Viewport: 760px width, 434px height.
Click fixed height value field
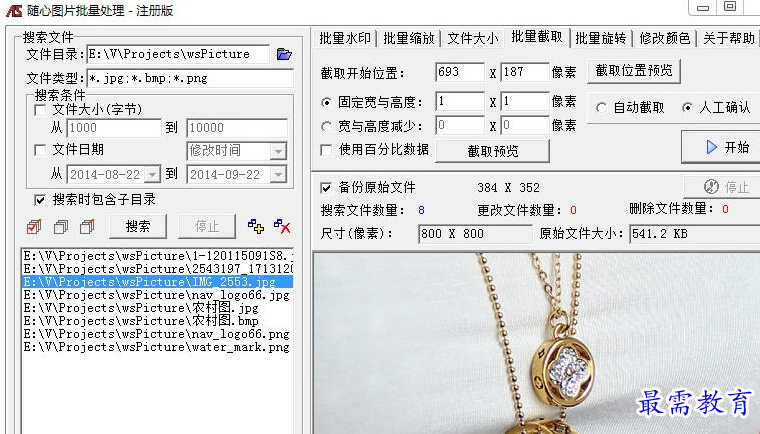(525, 102)
